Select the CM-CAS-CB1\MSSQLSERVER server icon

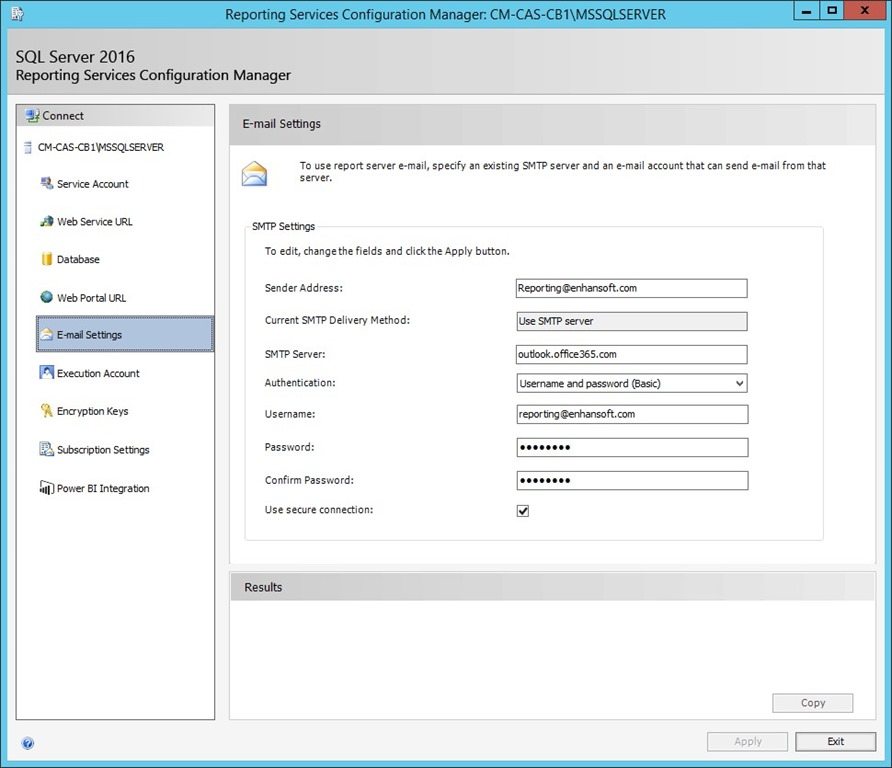coord(27,147)
